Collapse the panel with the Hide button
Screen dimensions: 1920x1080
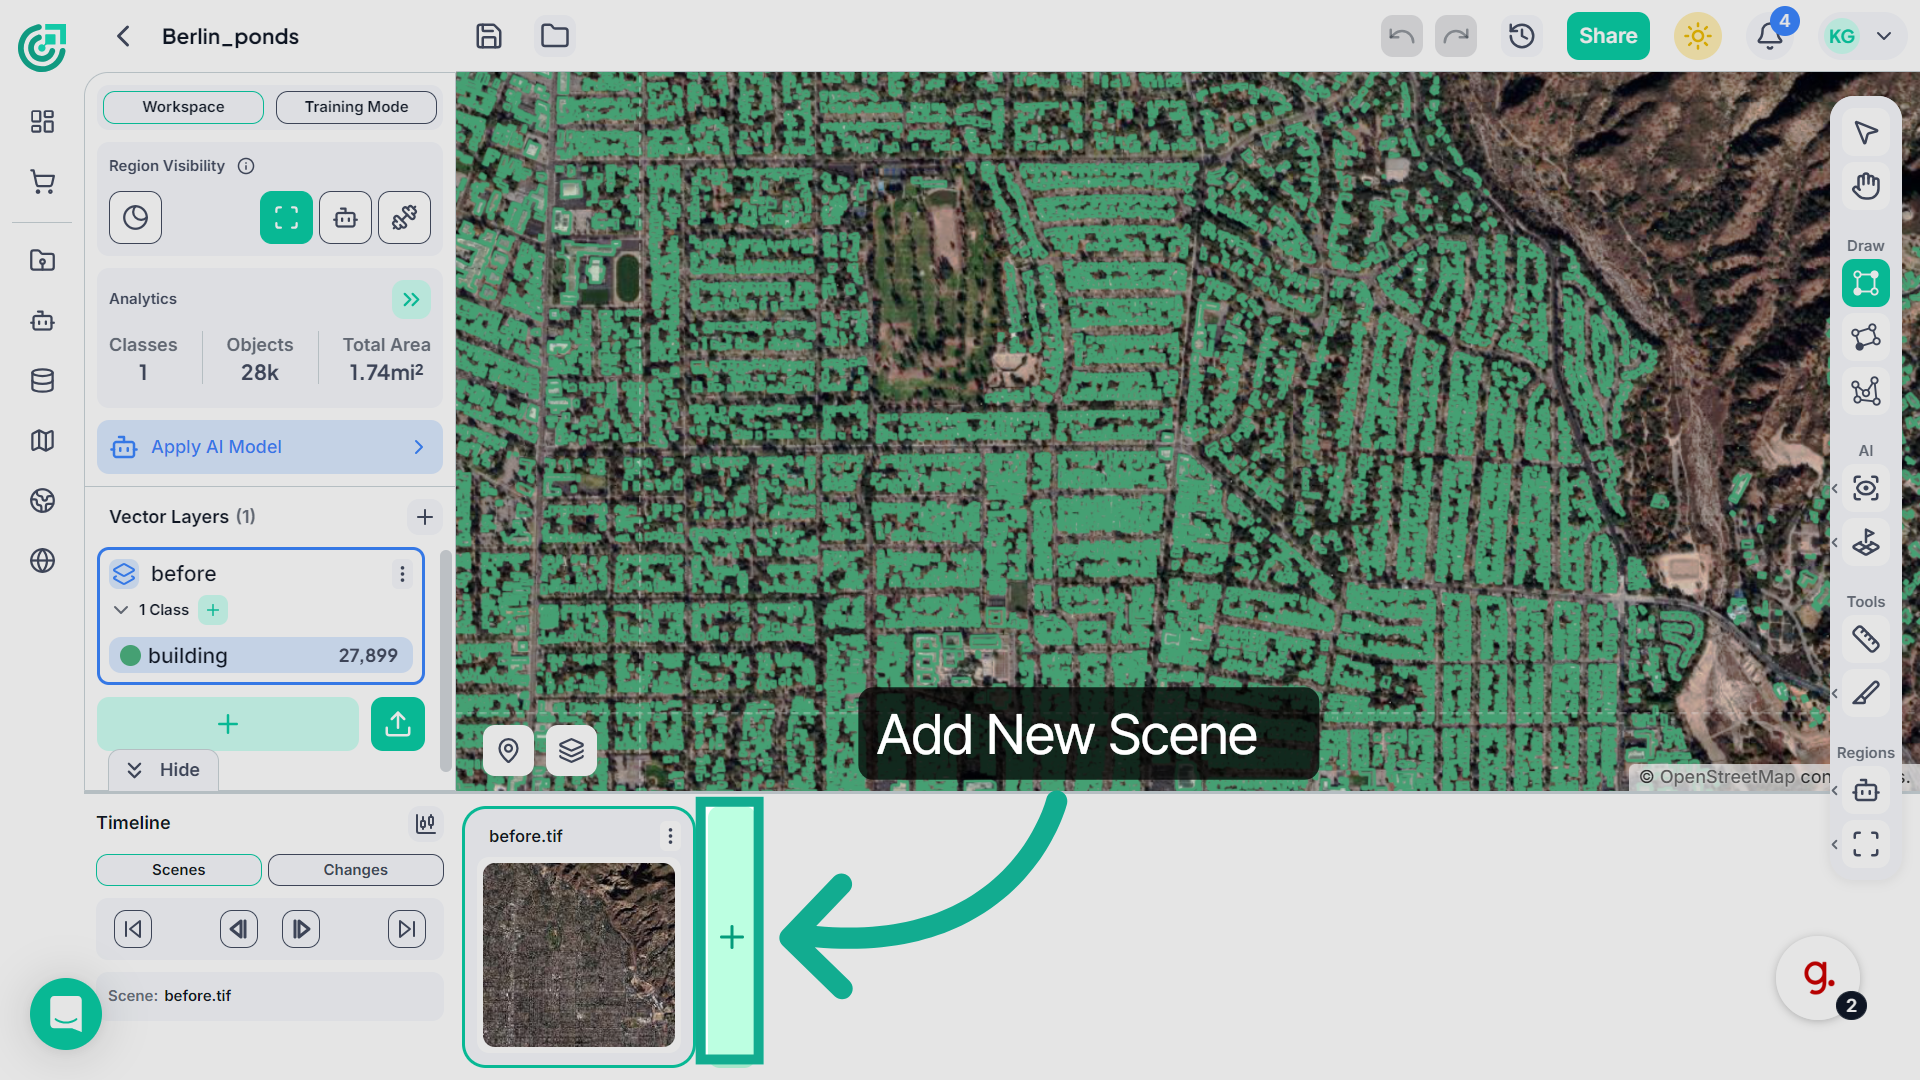click(x=163, y=770)
